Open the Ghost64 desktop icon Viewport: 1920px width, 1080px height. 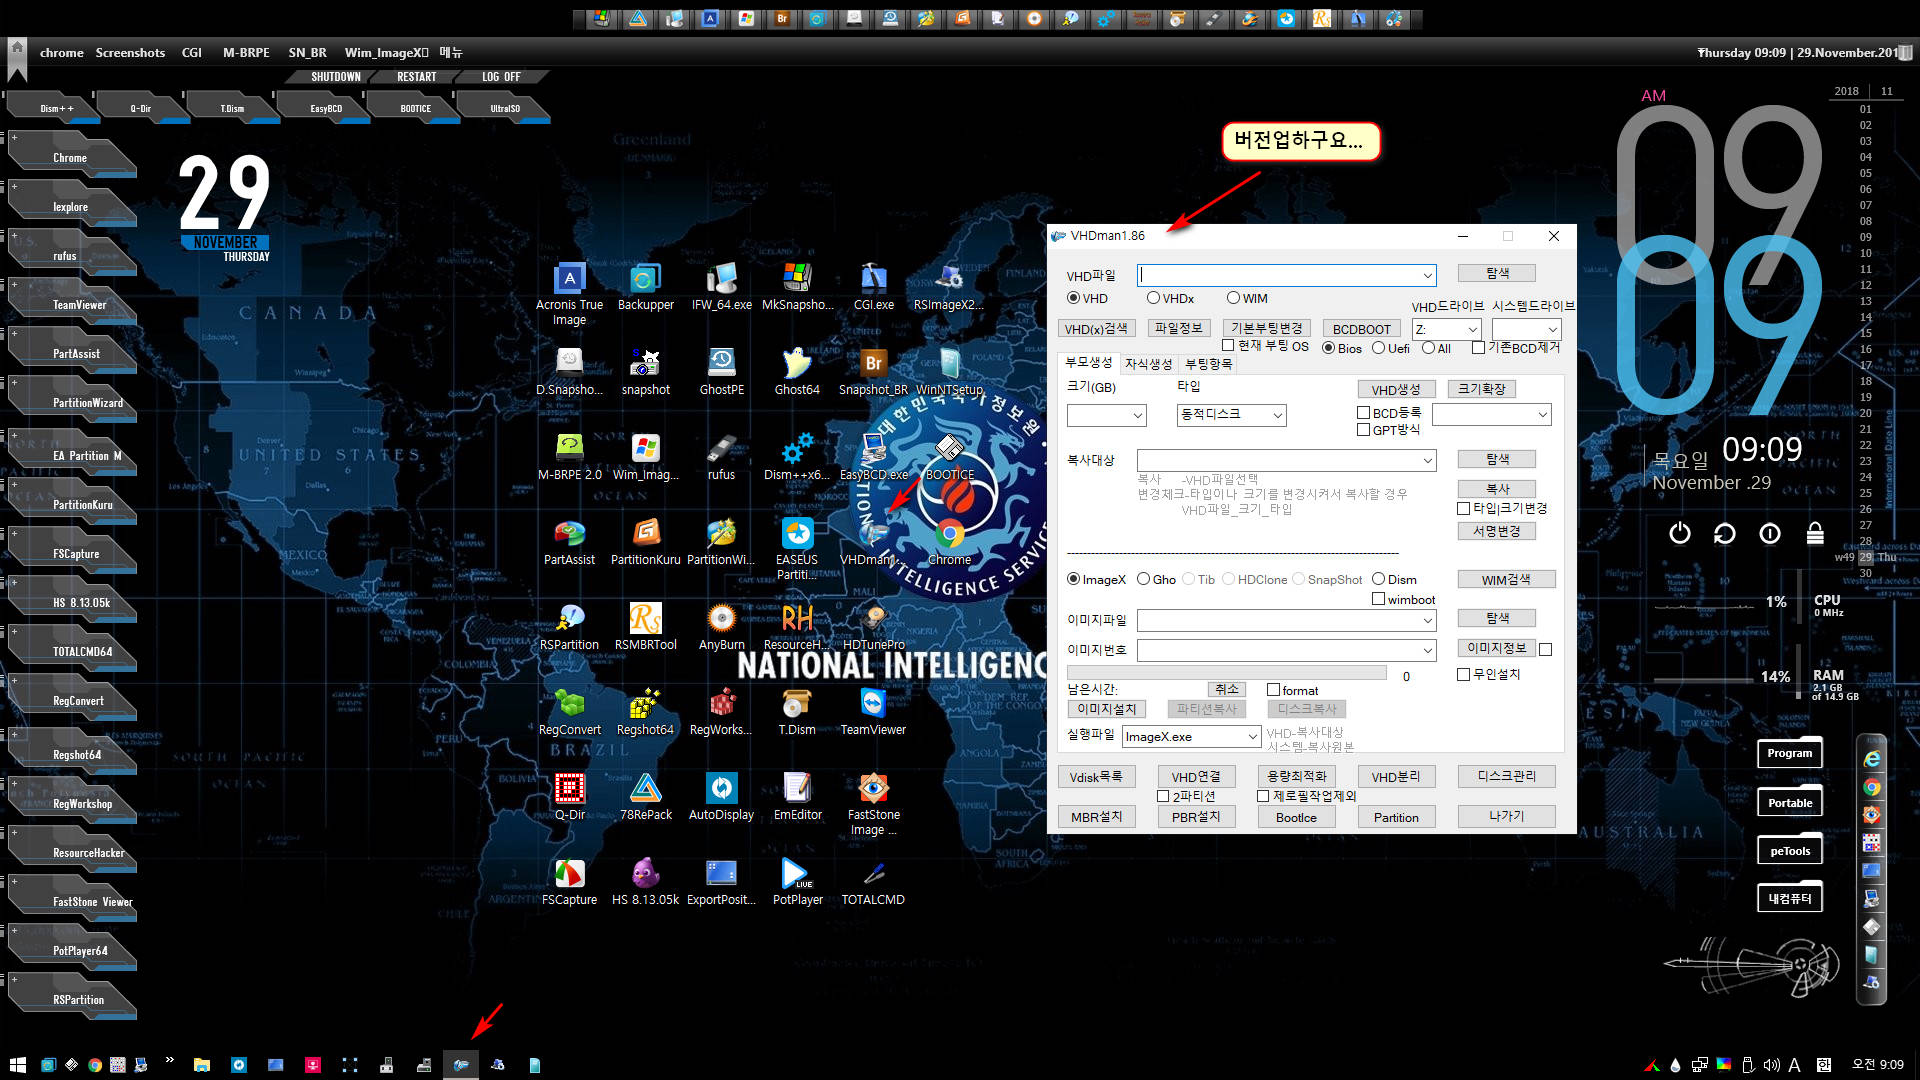(x=797, y=371)
